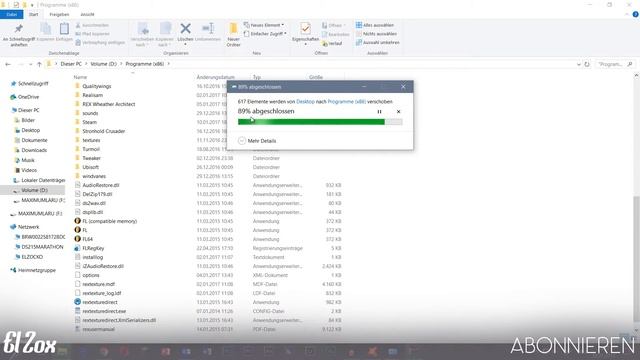Go back with navigation arrow
Image resolution: width=640 pixels, height=360 pixels.
click(8, 64)
